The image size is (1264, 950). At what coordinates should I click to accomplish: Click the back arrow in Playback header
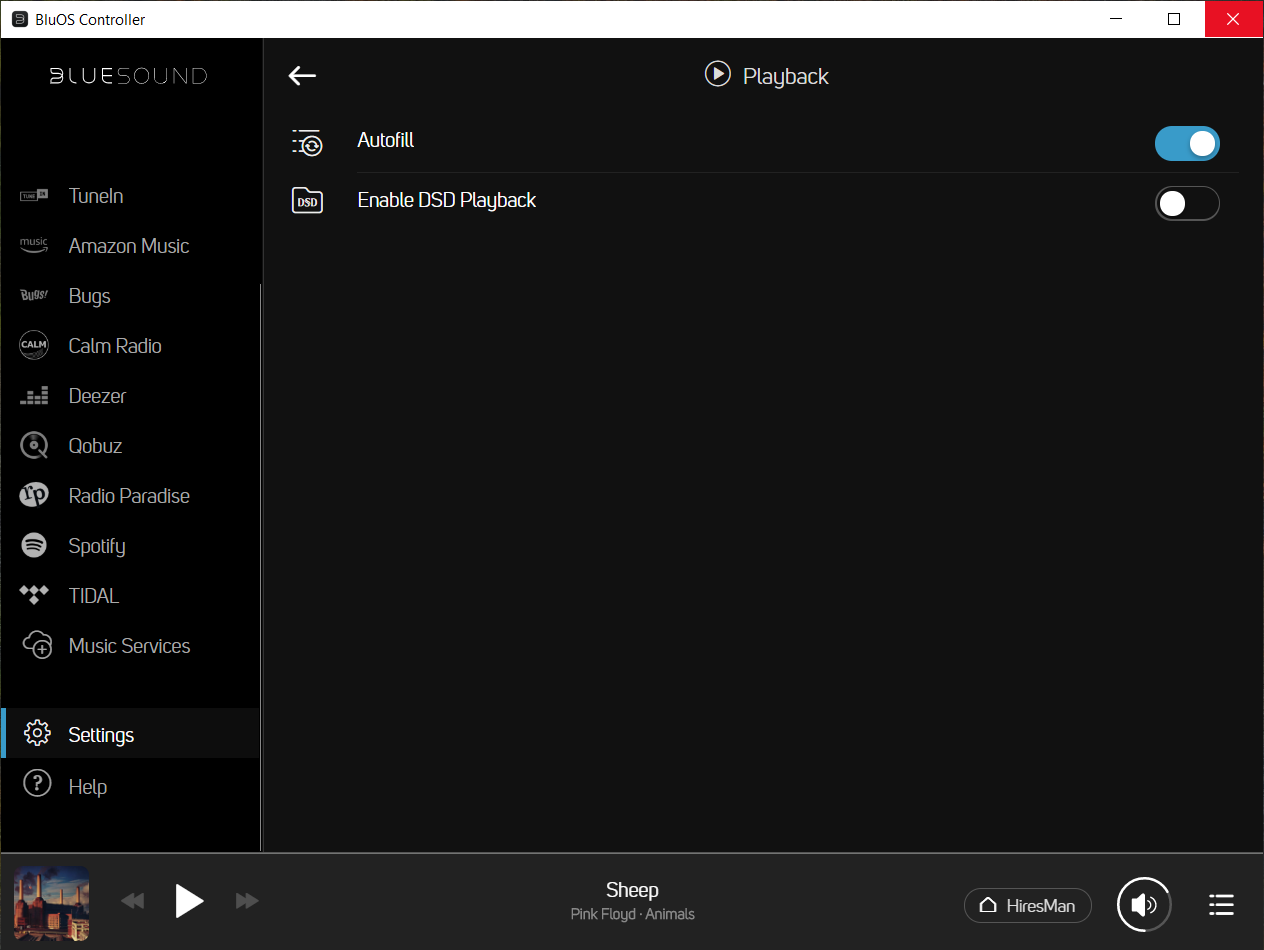click(x=302, y=76)
